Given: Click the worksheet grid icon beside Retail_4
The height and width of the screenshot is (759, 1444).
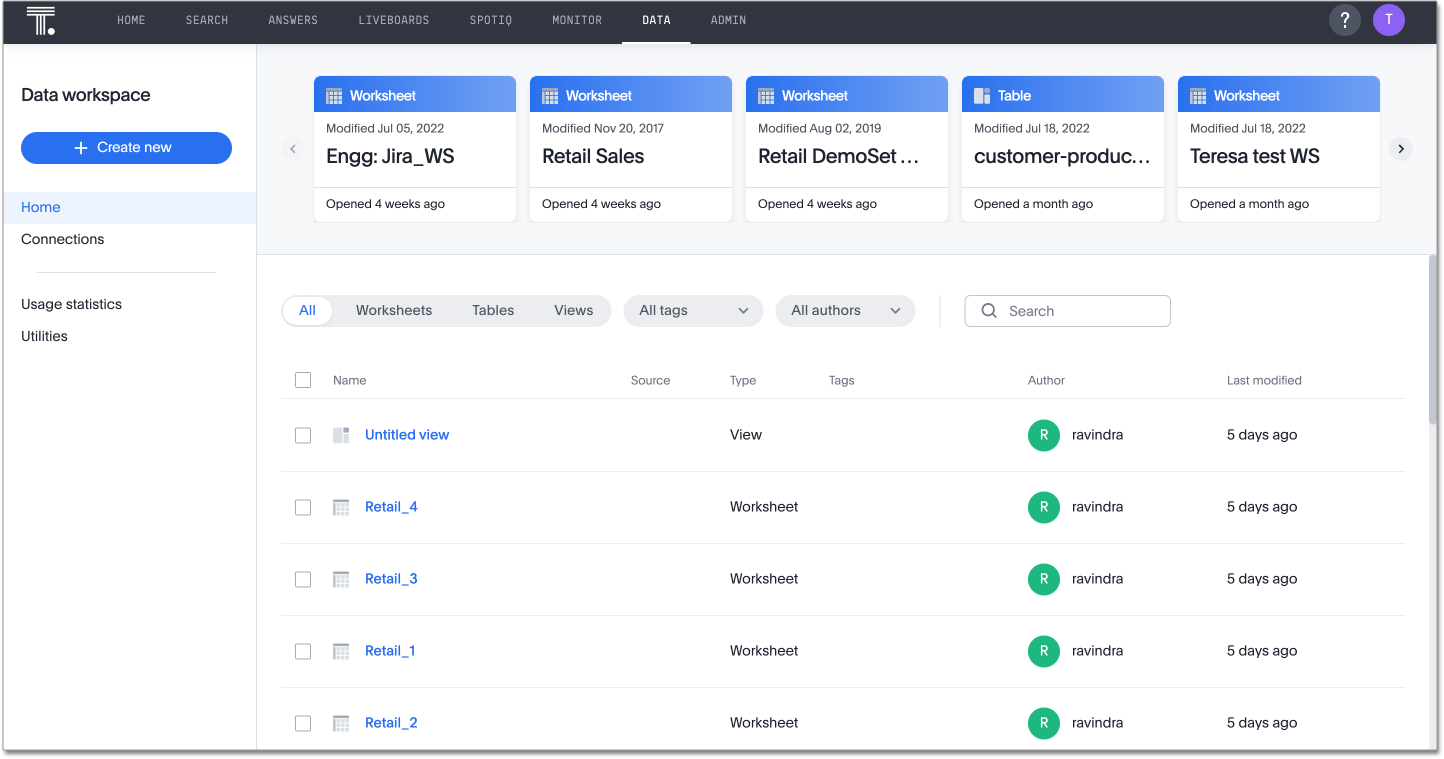Looking at the screenshot, I should pyautogui.click(x=340, y=507).
